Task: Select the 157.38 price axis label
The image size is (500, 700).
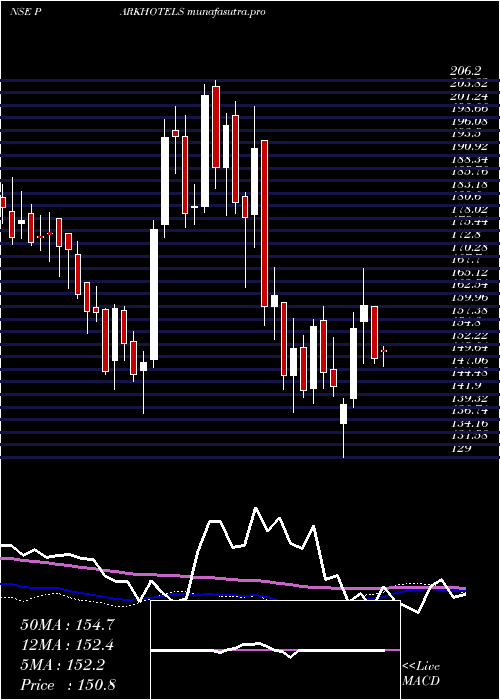Action: click(470, 310)
